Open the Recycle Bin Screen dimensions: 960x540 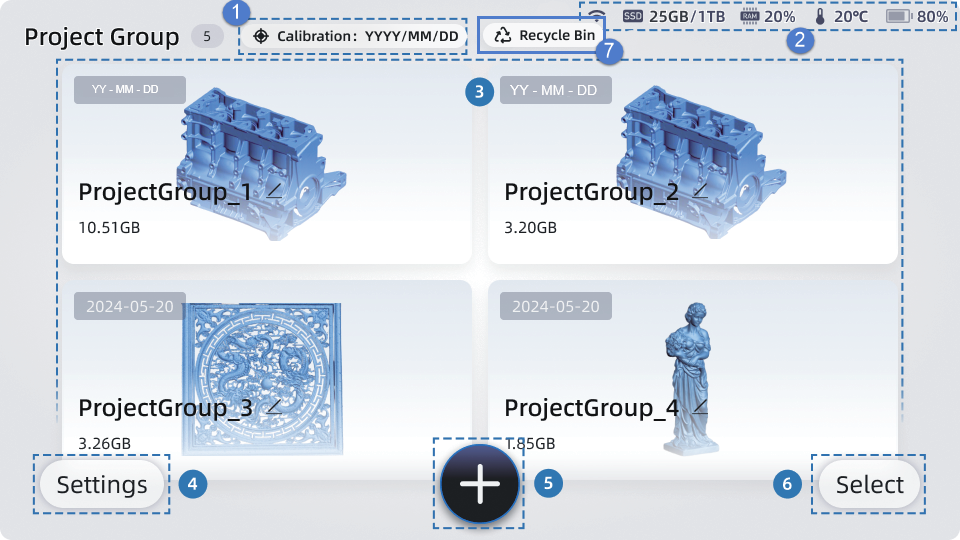pyautogui.click(x=541, y=36)
